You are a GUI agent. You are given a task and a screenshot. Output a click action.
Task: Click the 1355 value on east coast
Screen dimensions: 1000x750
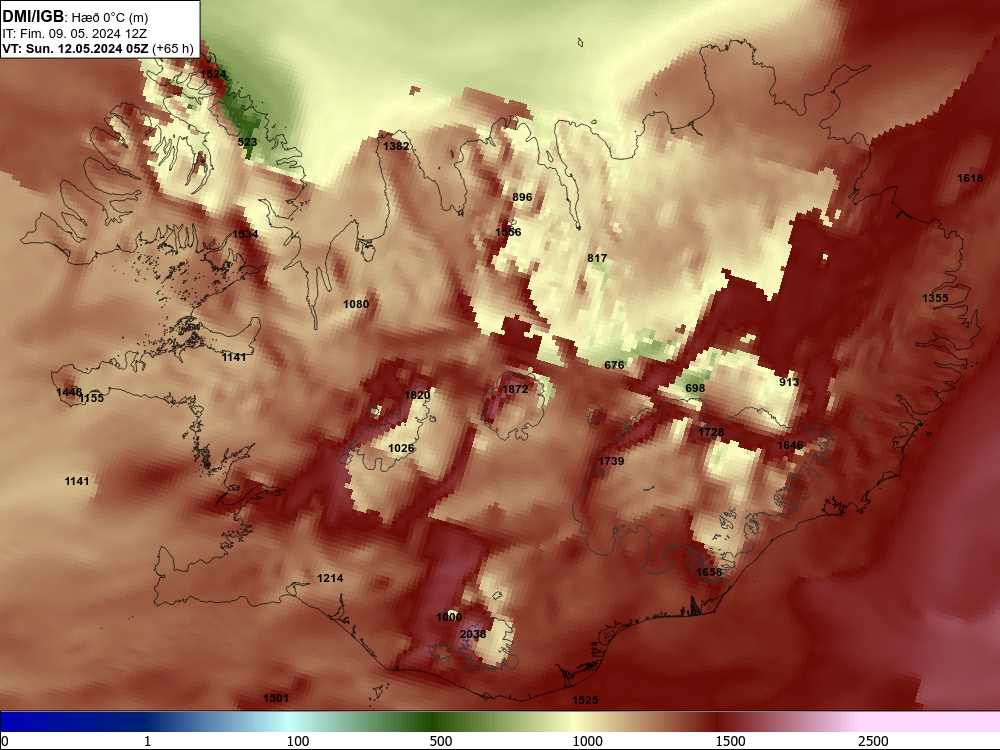tap(935, 298)
